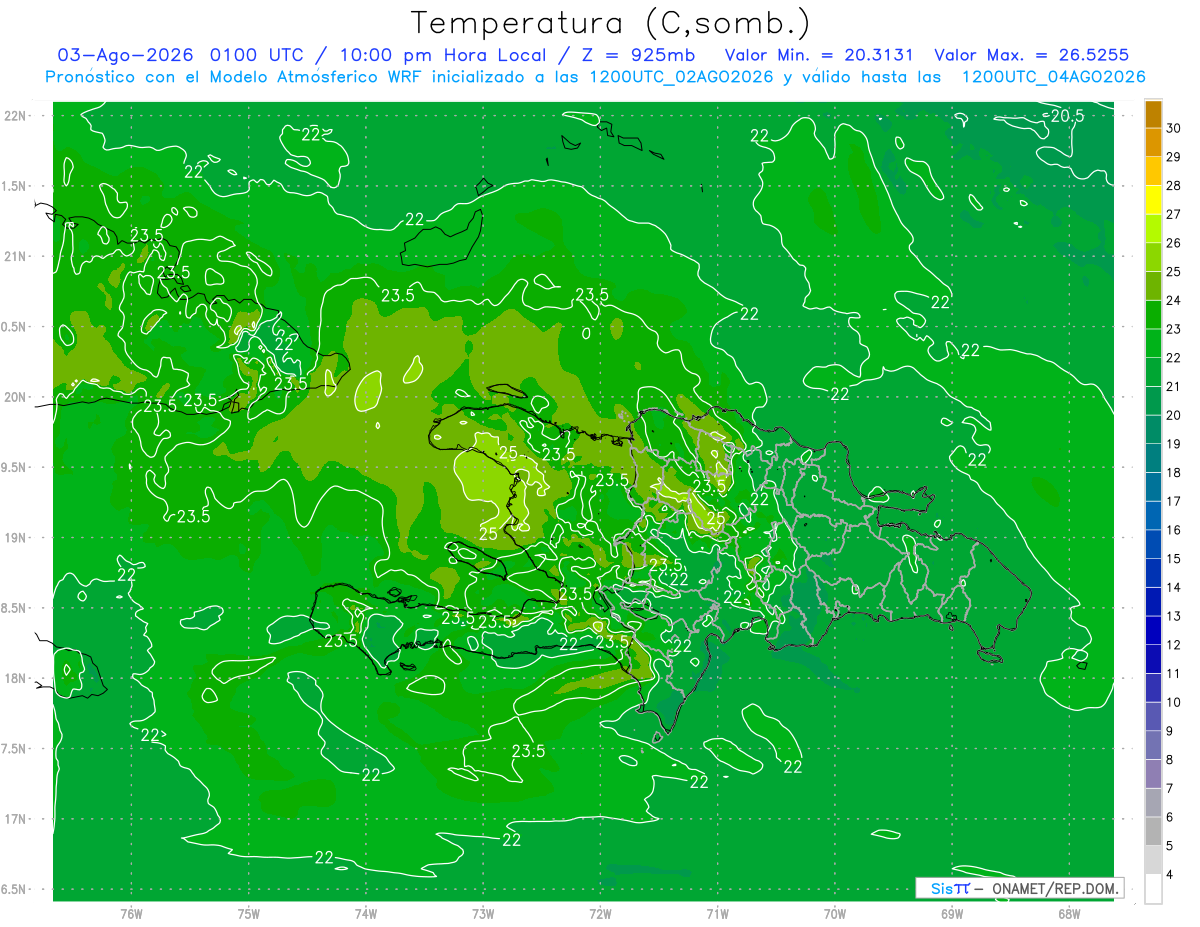Click the '17N' latitude axis label

pyautogui.click(x=17, y=819)
